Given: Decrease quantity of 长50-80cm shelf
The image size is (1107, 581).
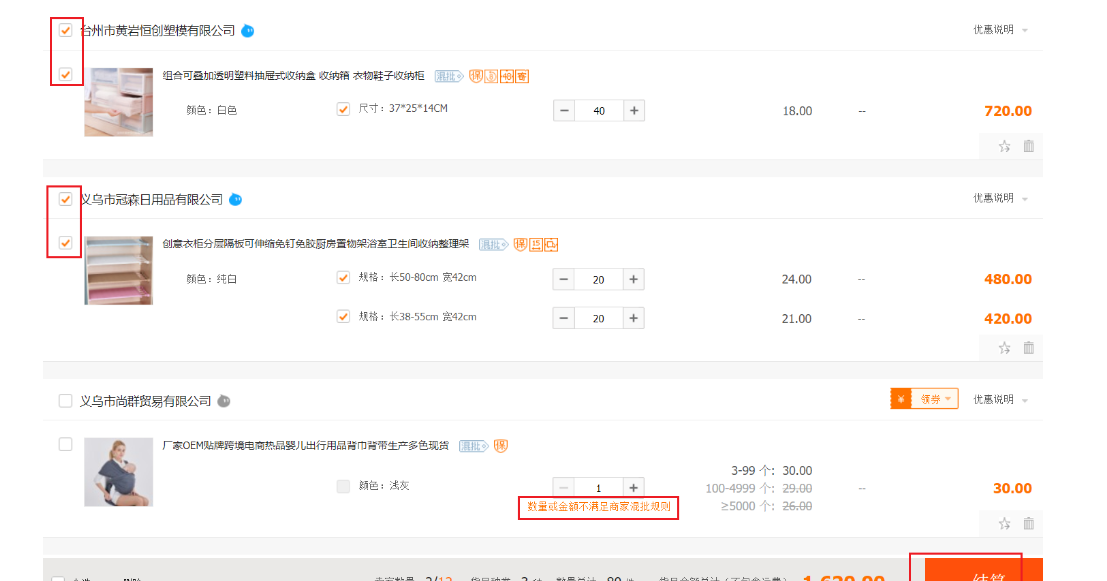Looking at the screenshot, I should tap(564, 280).
